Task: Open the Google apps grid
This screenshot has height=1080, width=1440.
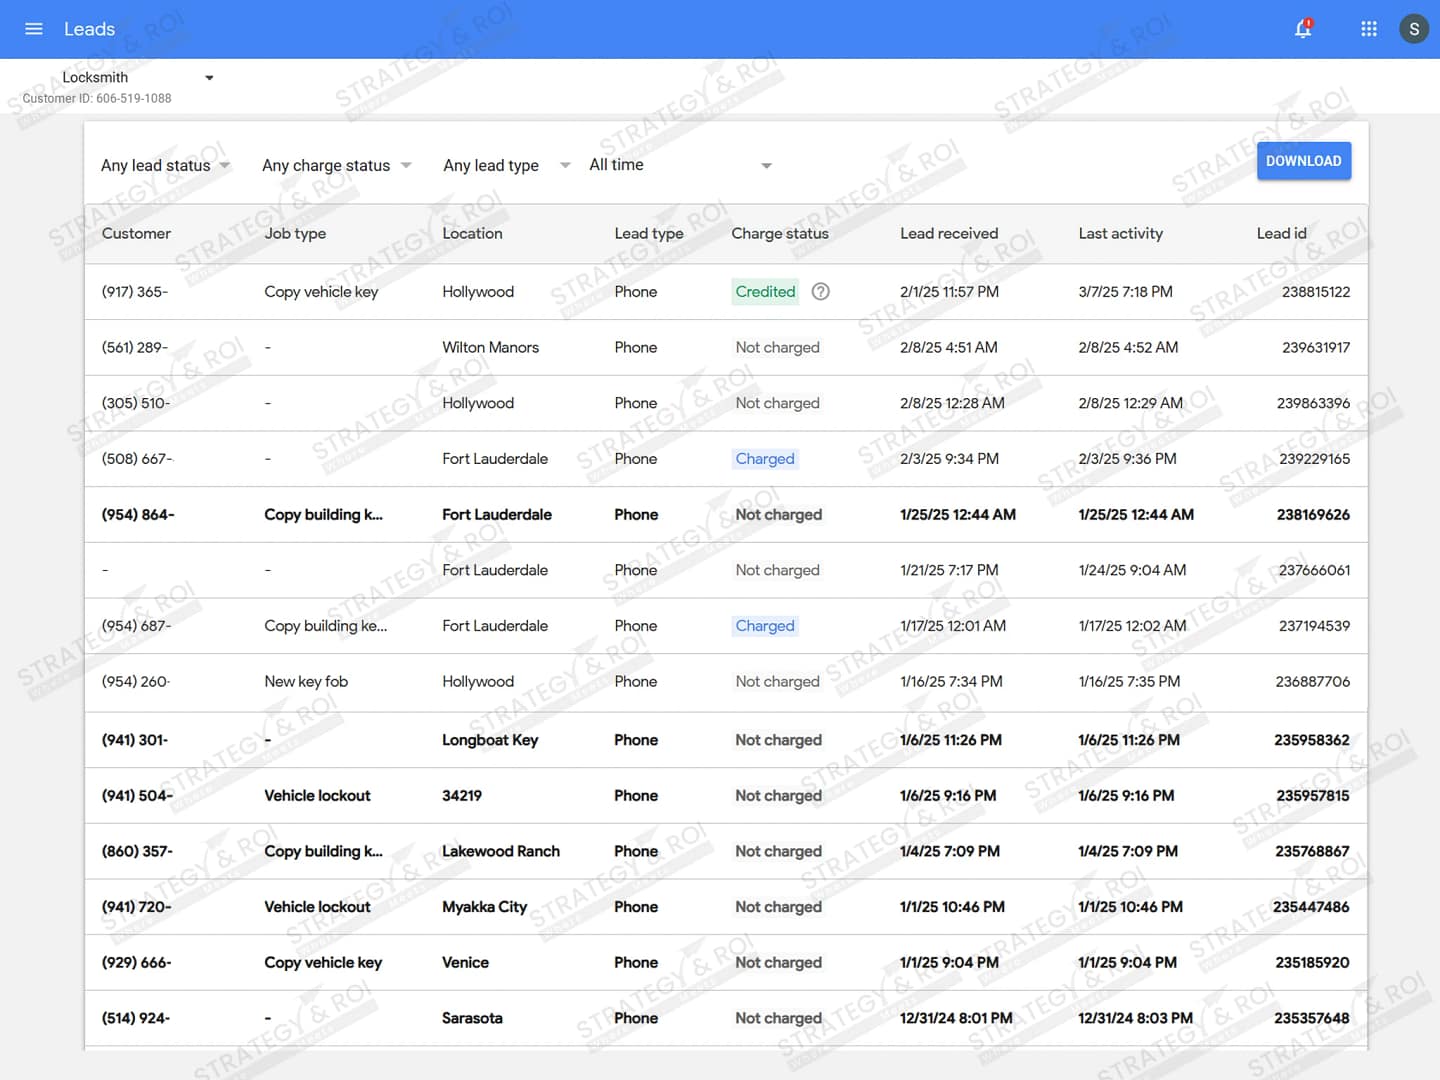Action: click(x=1369, y=29)
